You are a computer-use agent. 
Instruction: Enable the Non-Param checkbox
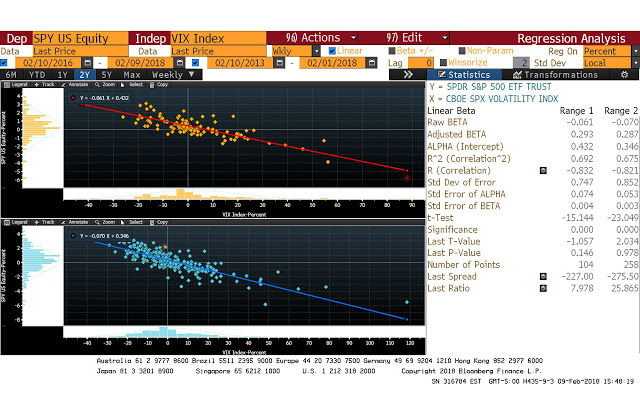click(462, 51)
